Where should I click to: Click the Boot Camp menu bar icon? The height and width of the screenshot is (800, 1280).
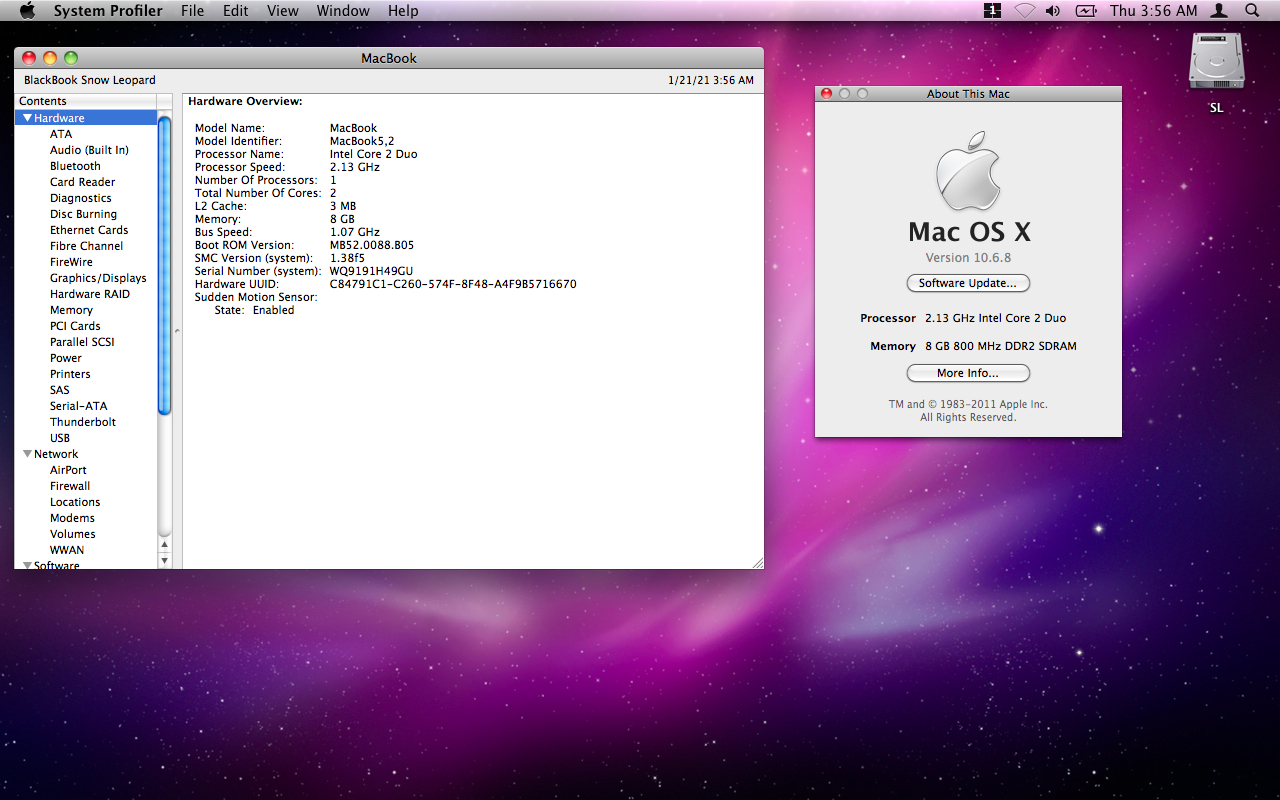tap(992, 10)
